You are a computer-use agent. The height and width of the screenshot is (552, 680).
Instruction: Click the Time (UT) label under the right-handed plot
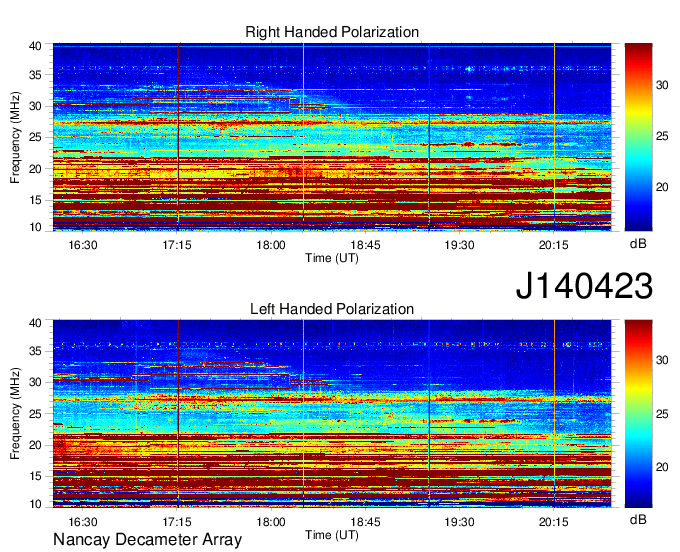(x=332, y=258)
